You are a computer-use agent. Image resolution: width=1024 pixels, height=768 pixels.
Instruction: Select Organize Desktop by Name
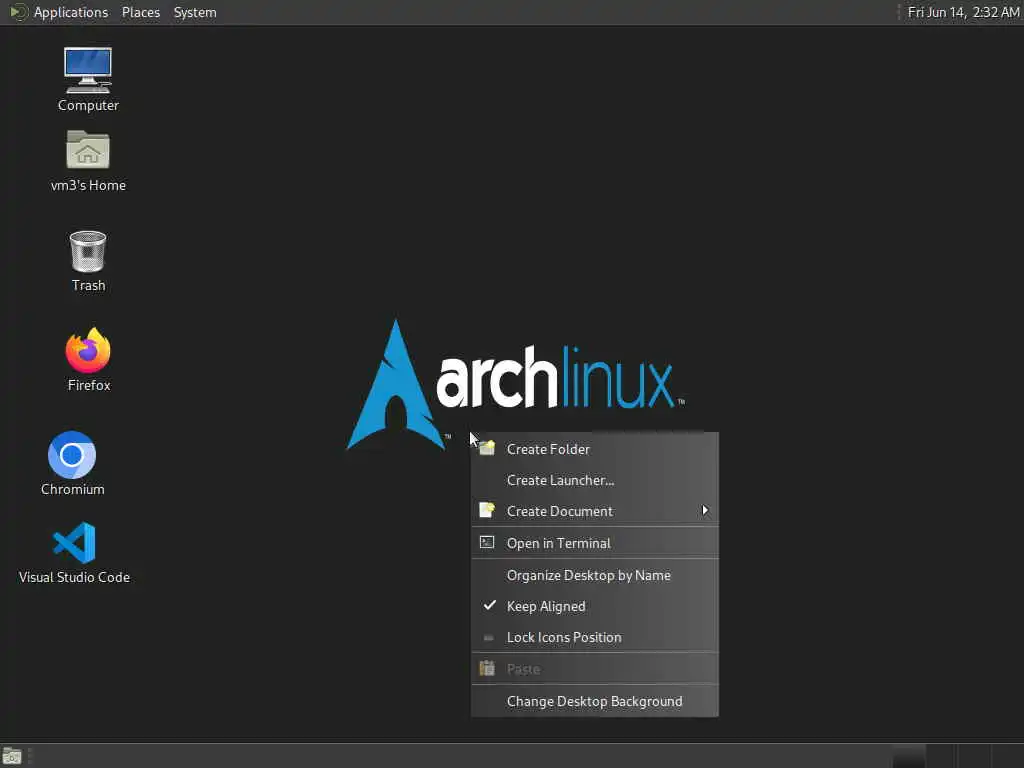(x=594, y=575)
